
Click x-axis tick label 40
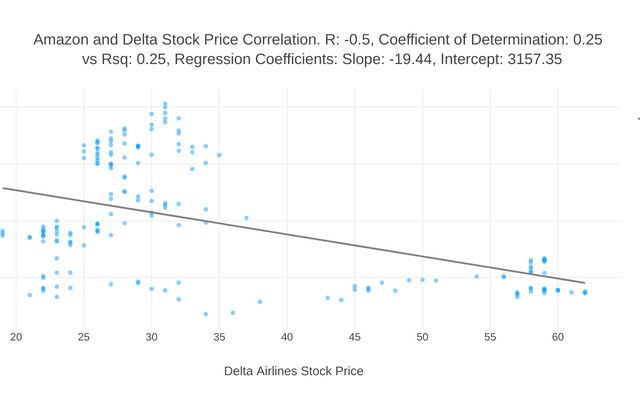coord(287,337)
